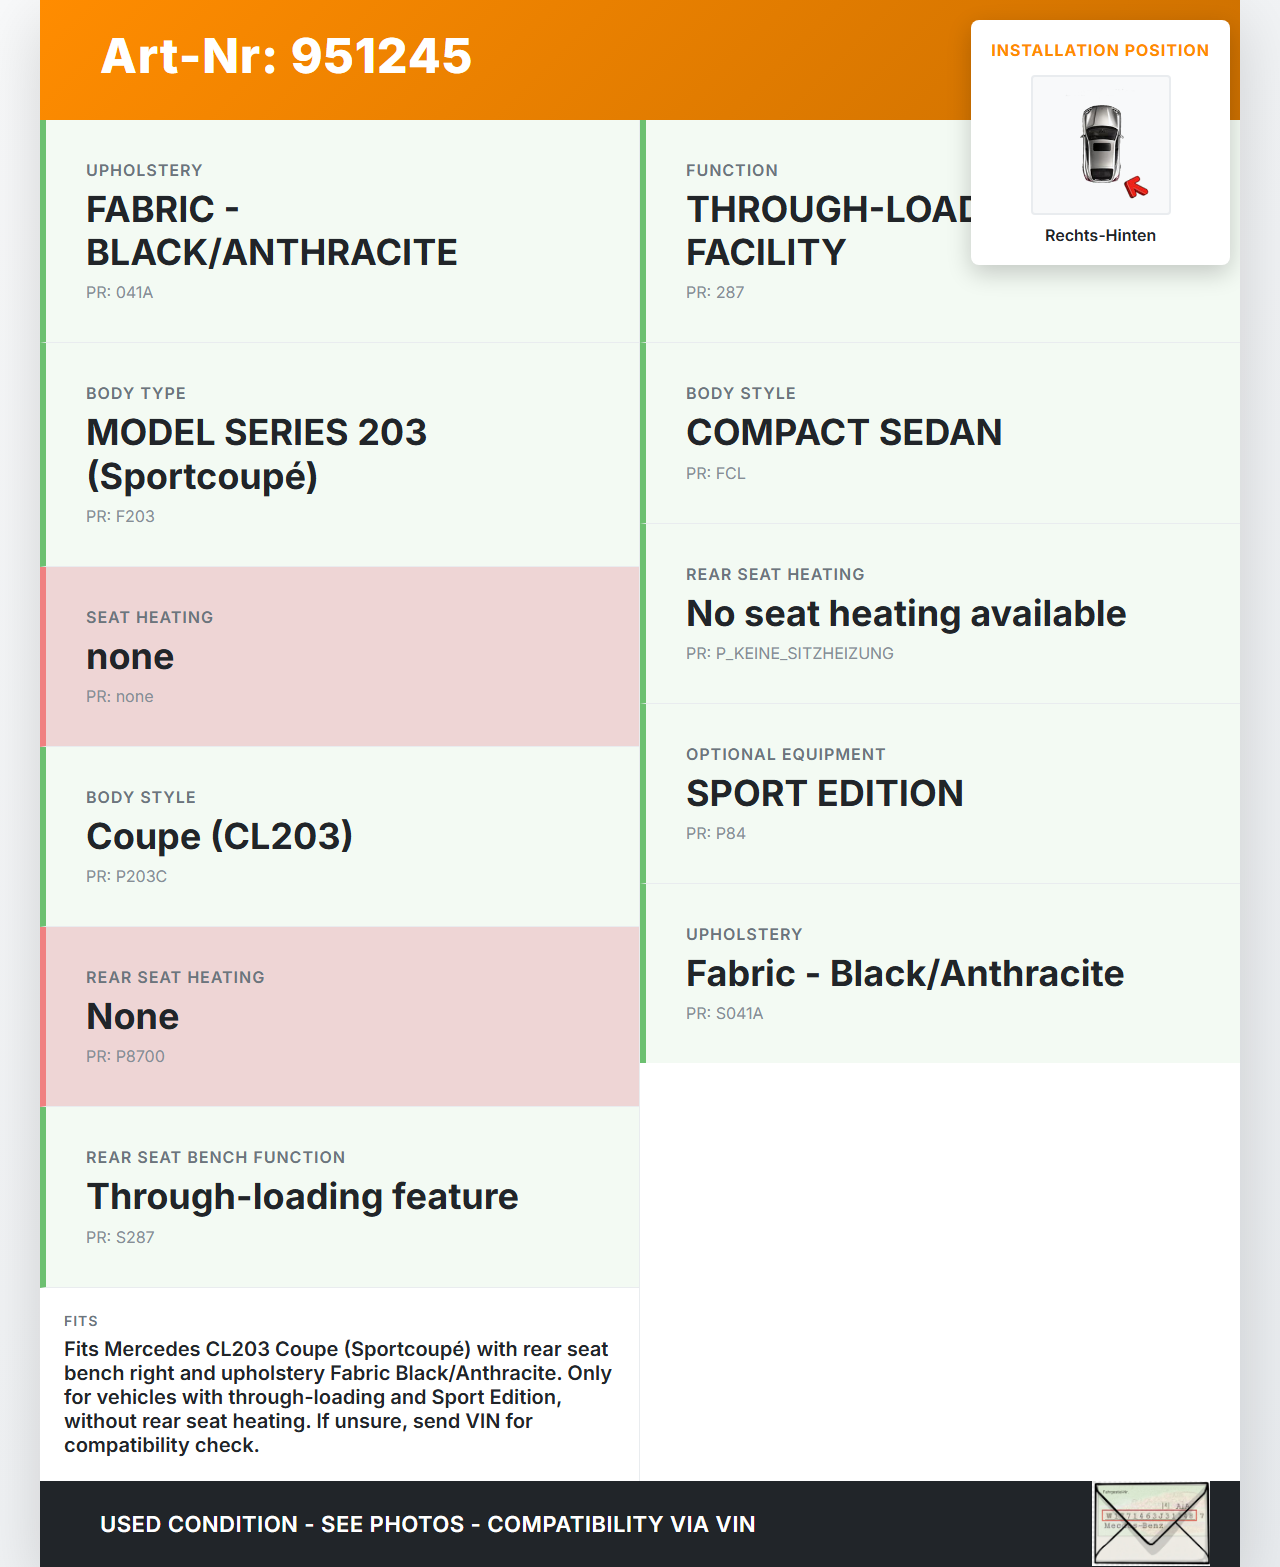Click the FITS compatibility description paragraph
Image resolution: width=1280 pixels, height=1567 pixels.
(x=339, y=1397)
